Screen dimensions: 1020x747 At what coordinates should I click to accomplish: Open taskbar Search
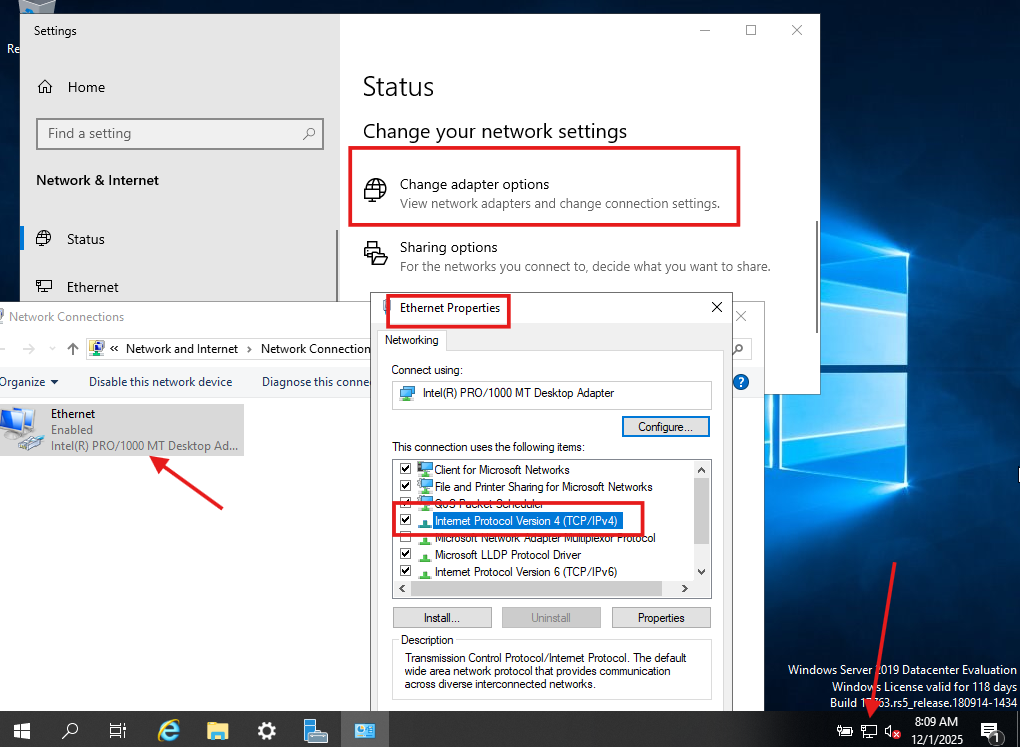point(70,730)
